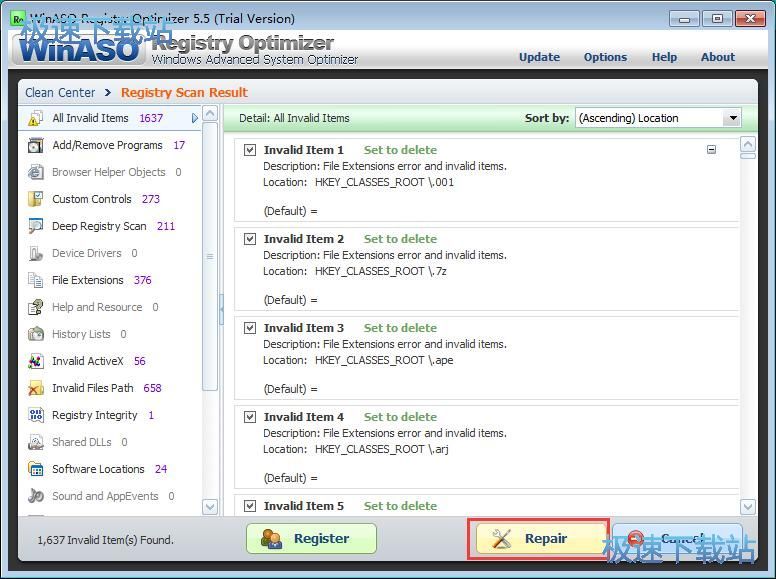Click the WinASO title bar app icon

click(18, 19)
